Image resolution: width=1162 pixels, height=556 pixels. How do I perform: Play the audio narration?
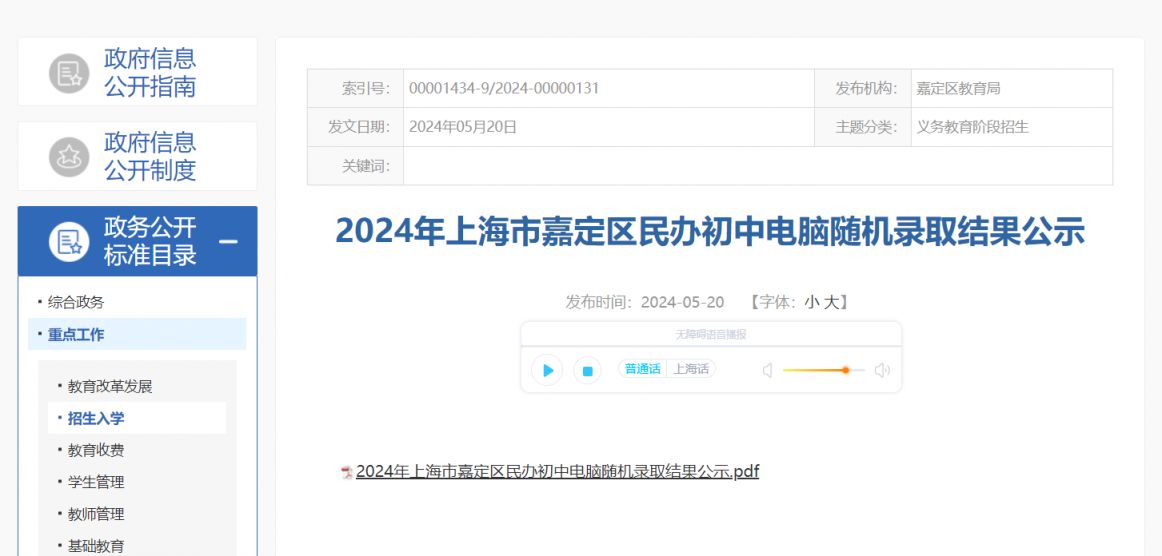(x=547, y=370)
